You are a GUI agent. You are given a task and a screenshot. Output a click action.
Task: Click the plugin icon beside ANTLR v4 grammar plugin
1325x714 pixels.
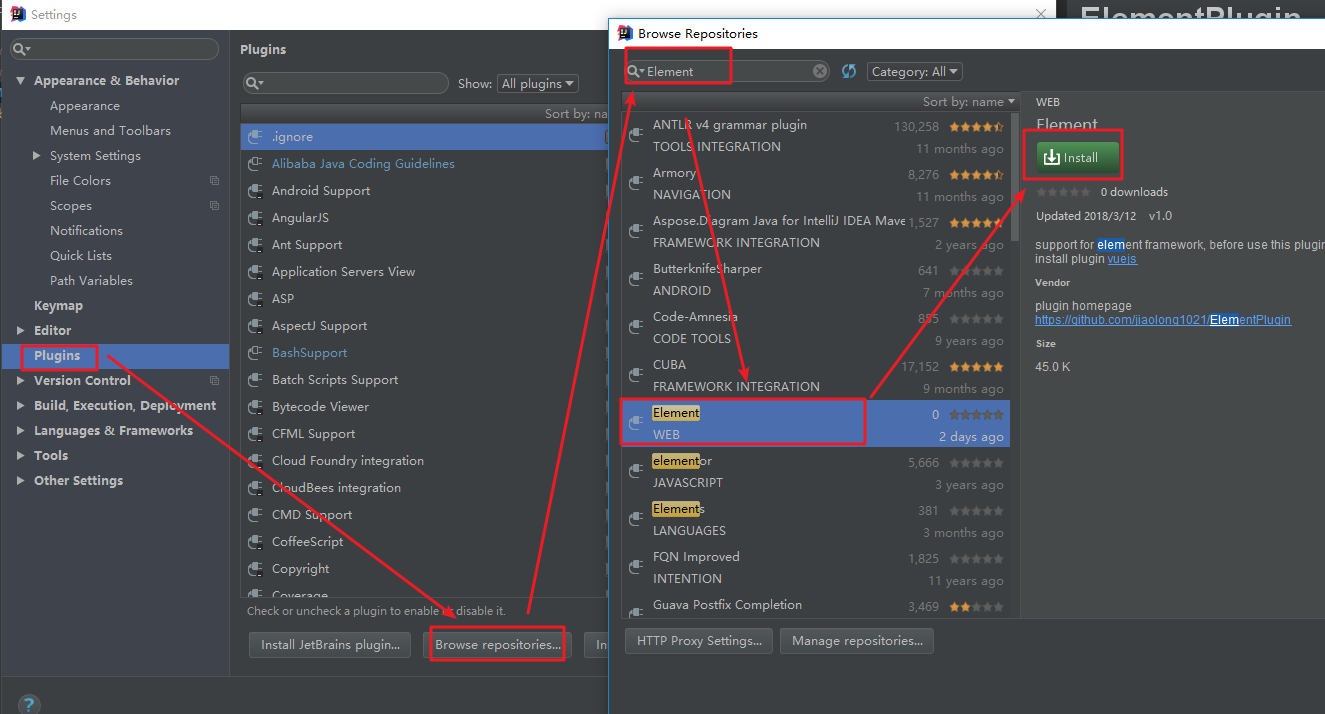[x=635, y=135]
